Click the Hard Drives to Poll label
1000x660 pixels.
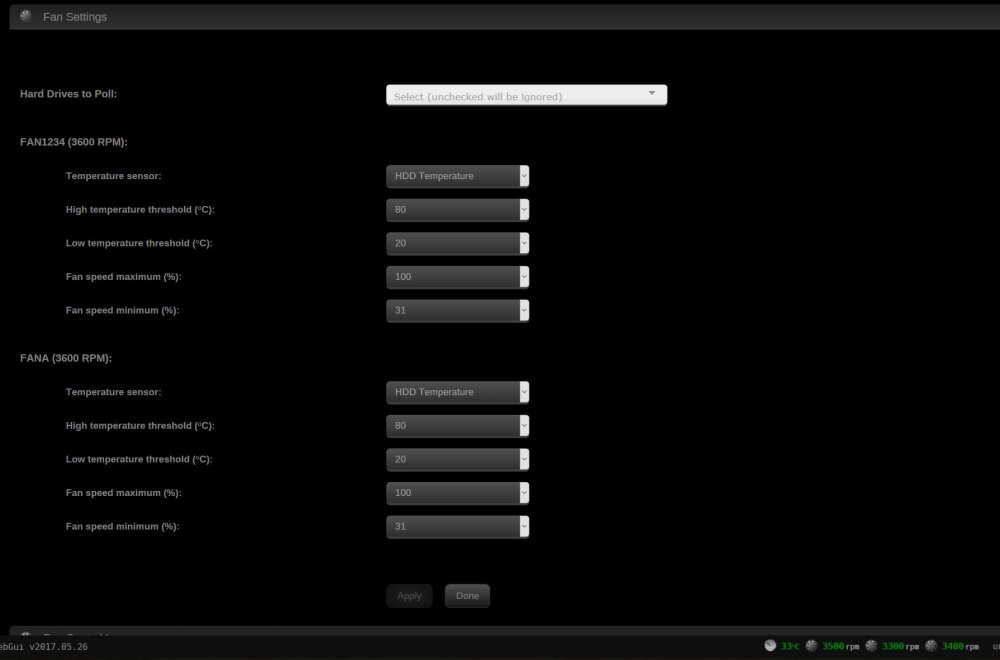[x=68, y=94]
